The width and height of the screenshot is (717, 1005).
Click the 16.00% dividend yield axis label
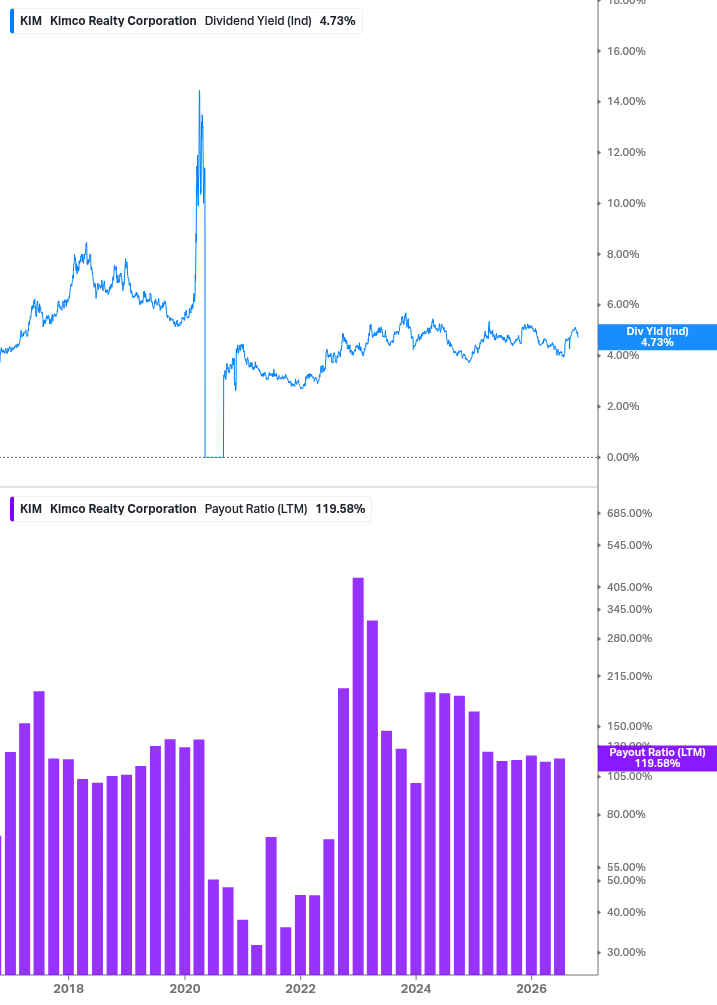pos(626,51)
